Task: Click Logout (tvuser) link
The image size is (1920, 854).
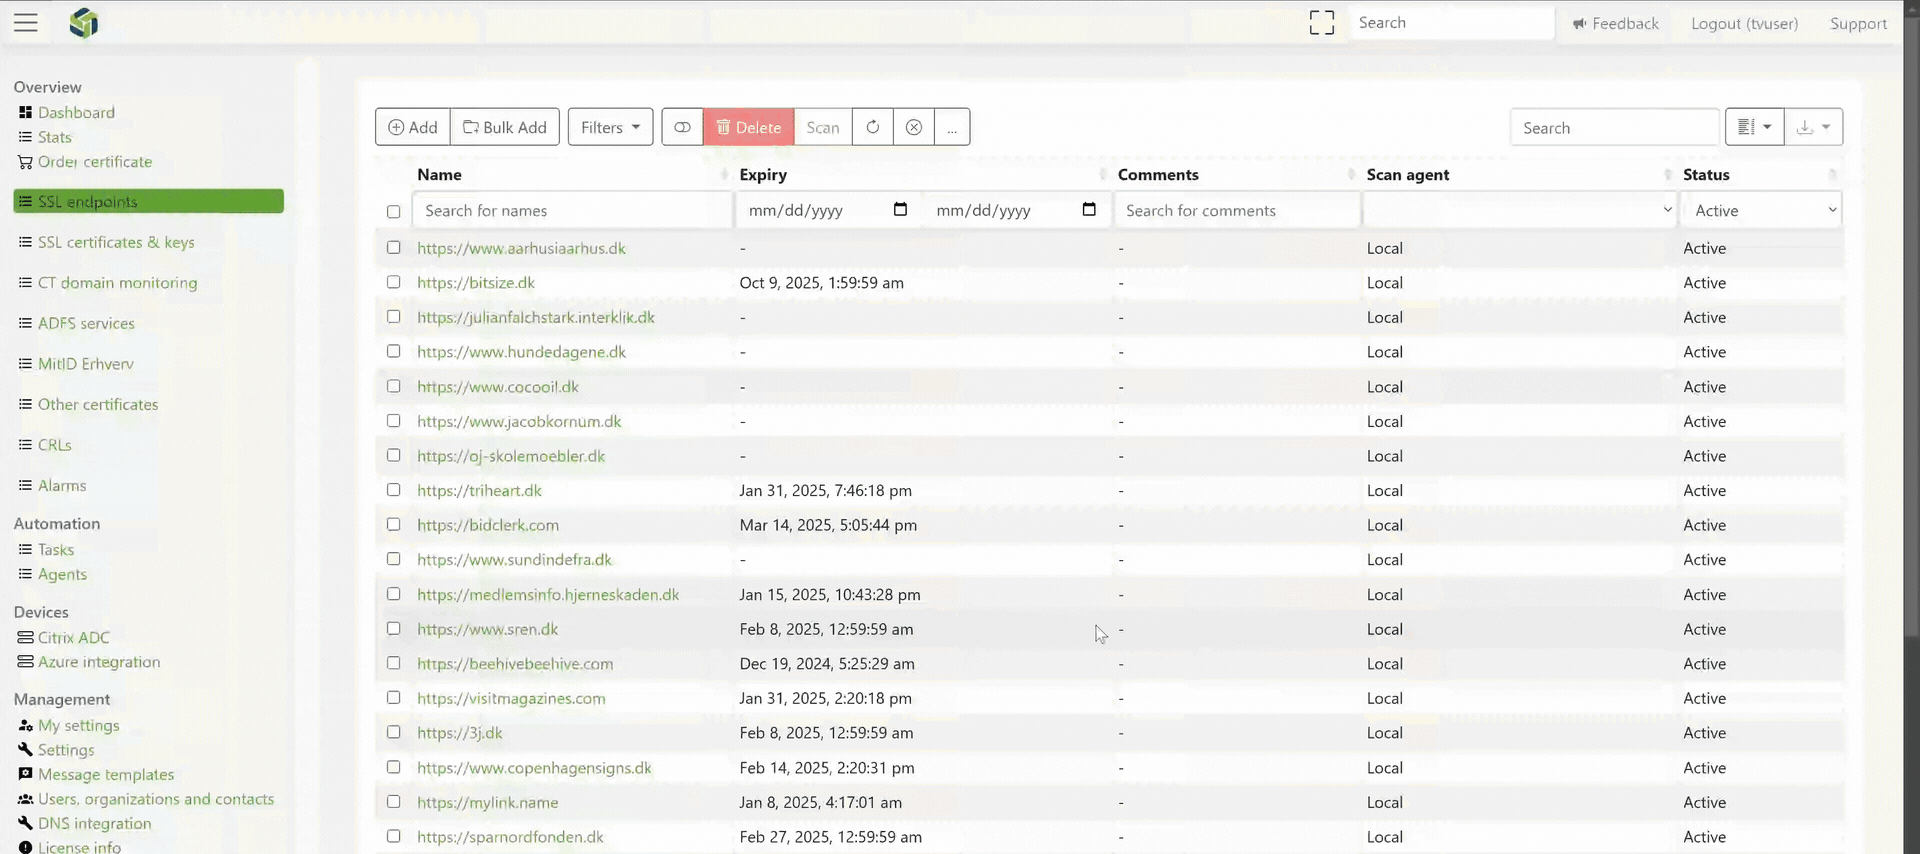Action: 1744,24
